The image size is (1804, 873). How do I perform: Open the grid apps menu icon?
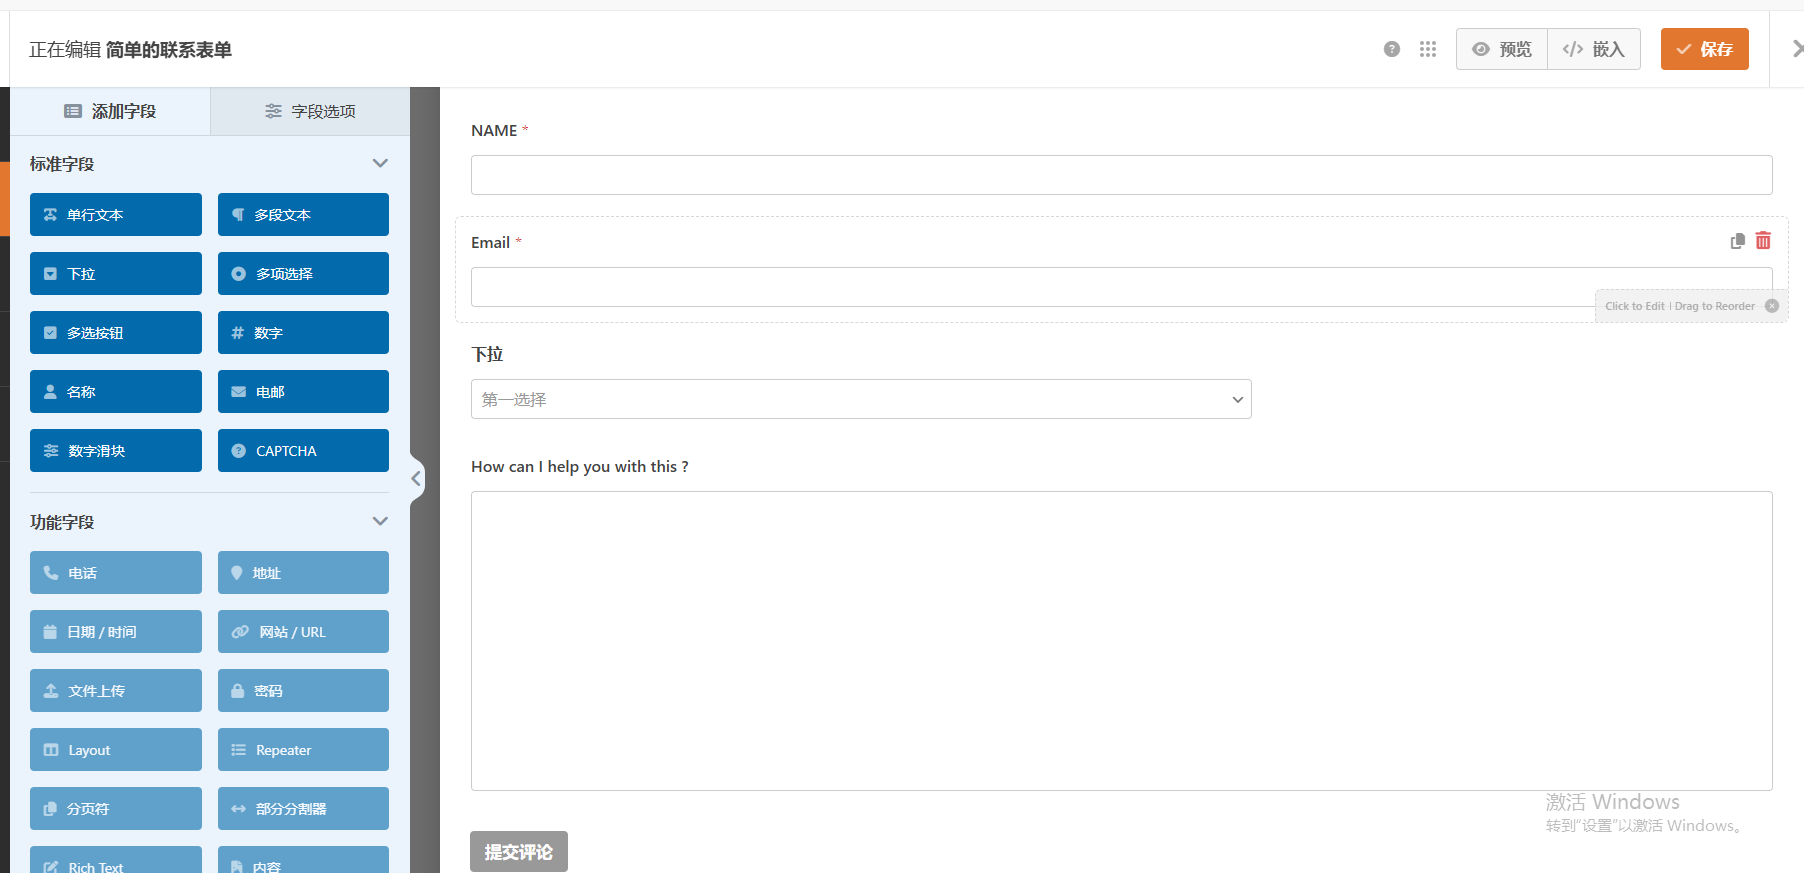pyautogui.click(x=1427, y=49)
